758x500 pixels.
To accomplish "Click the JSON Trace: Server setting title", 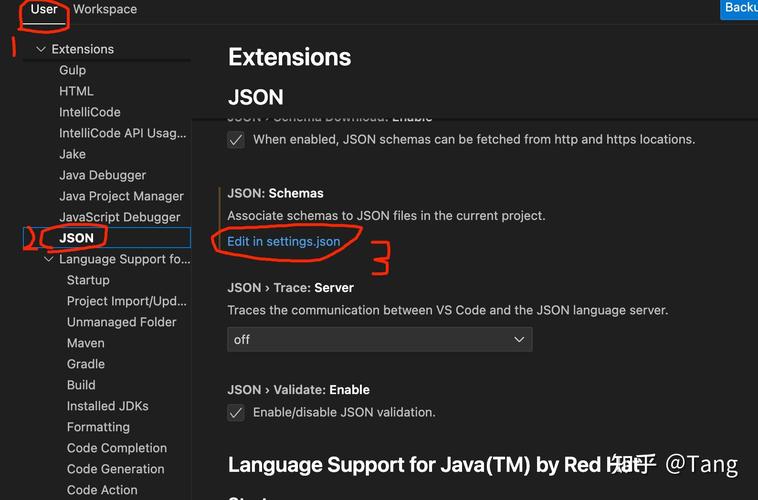I will pos(291,288).
